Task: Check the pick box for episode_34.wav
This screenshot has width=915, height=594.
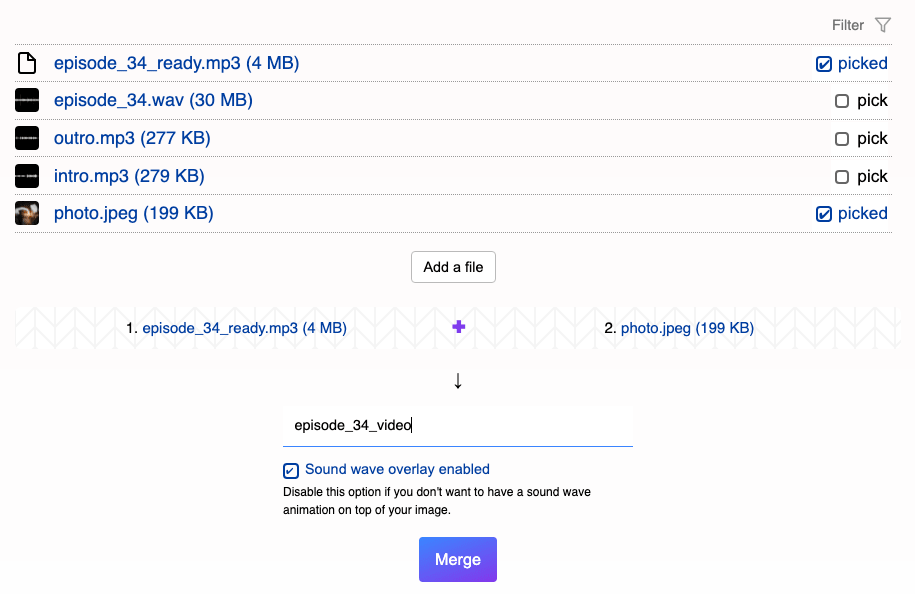Action: pos(841,101)
